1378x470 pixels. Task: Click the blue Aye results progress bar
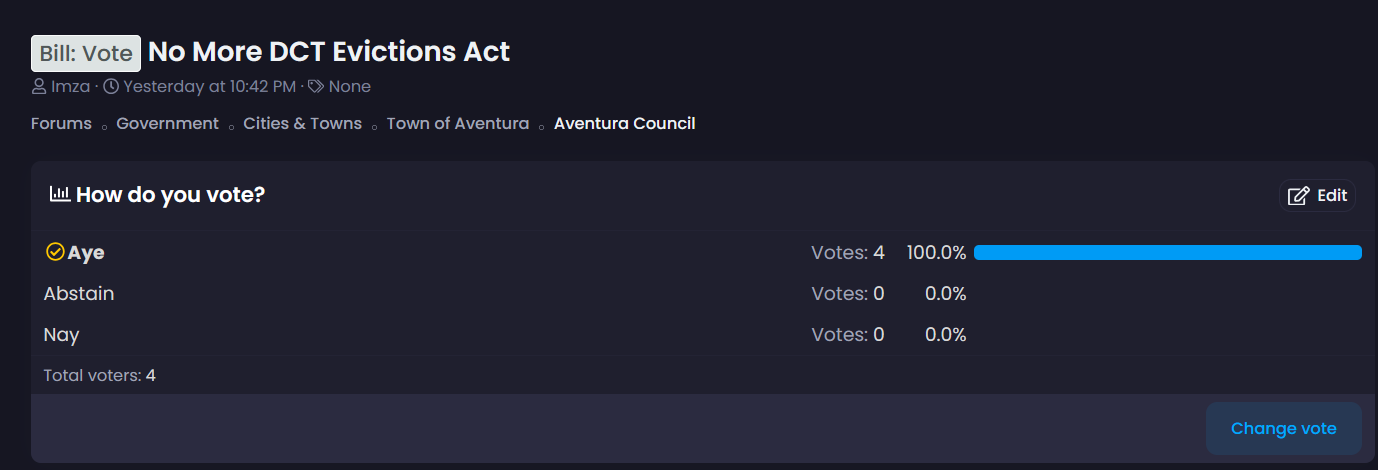click(x=1168, y=253)
